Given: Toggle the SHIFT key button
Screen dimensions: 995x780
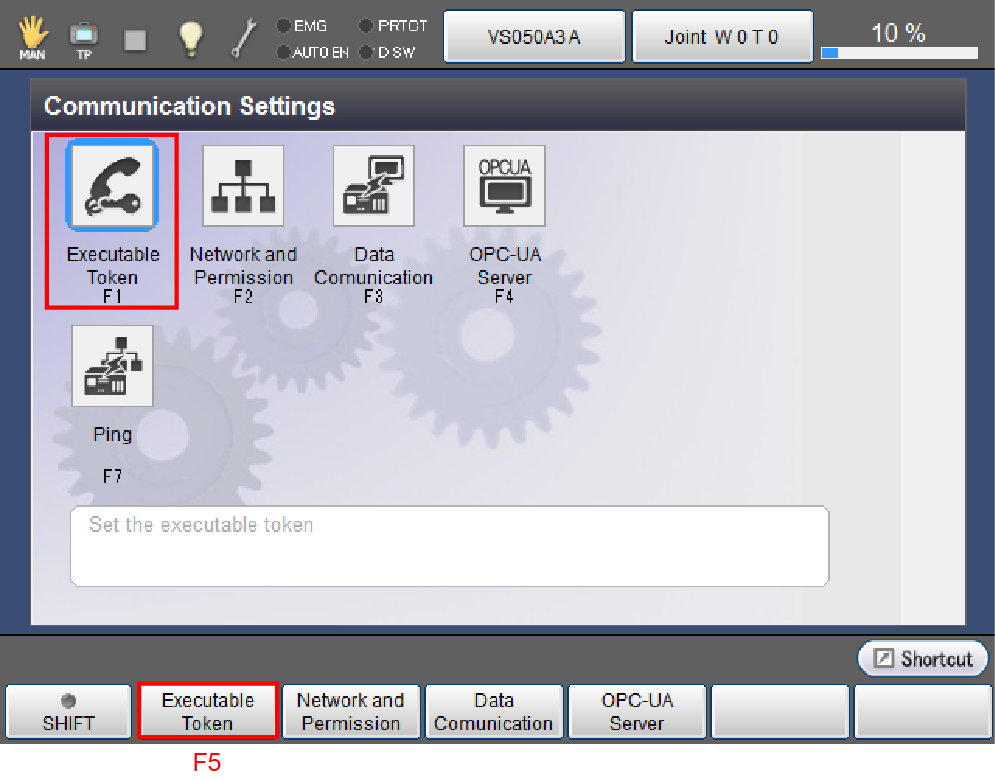Looking at the screenshot, I should tap(69, 711).
